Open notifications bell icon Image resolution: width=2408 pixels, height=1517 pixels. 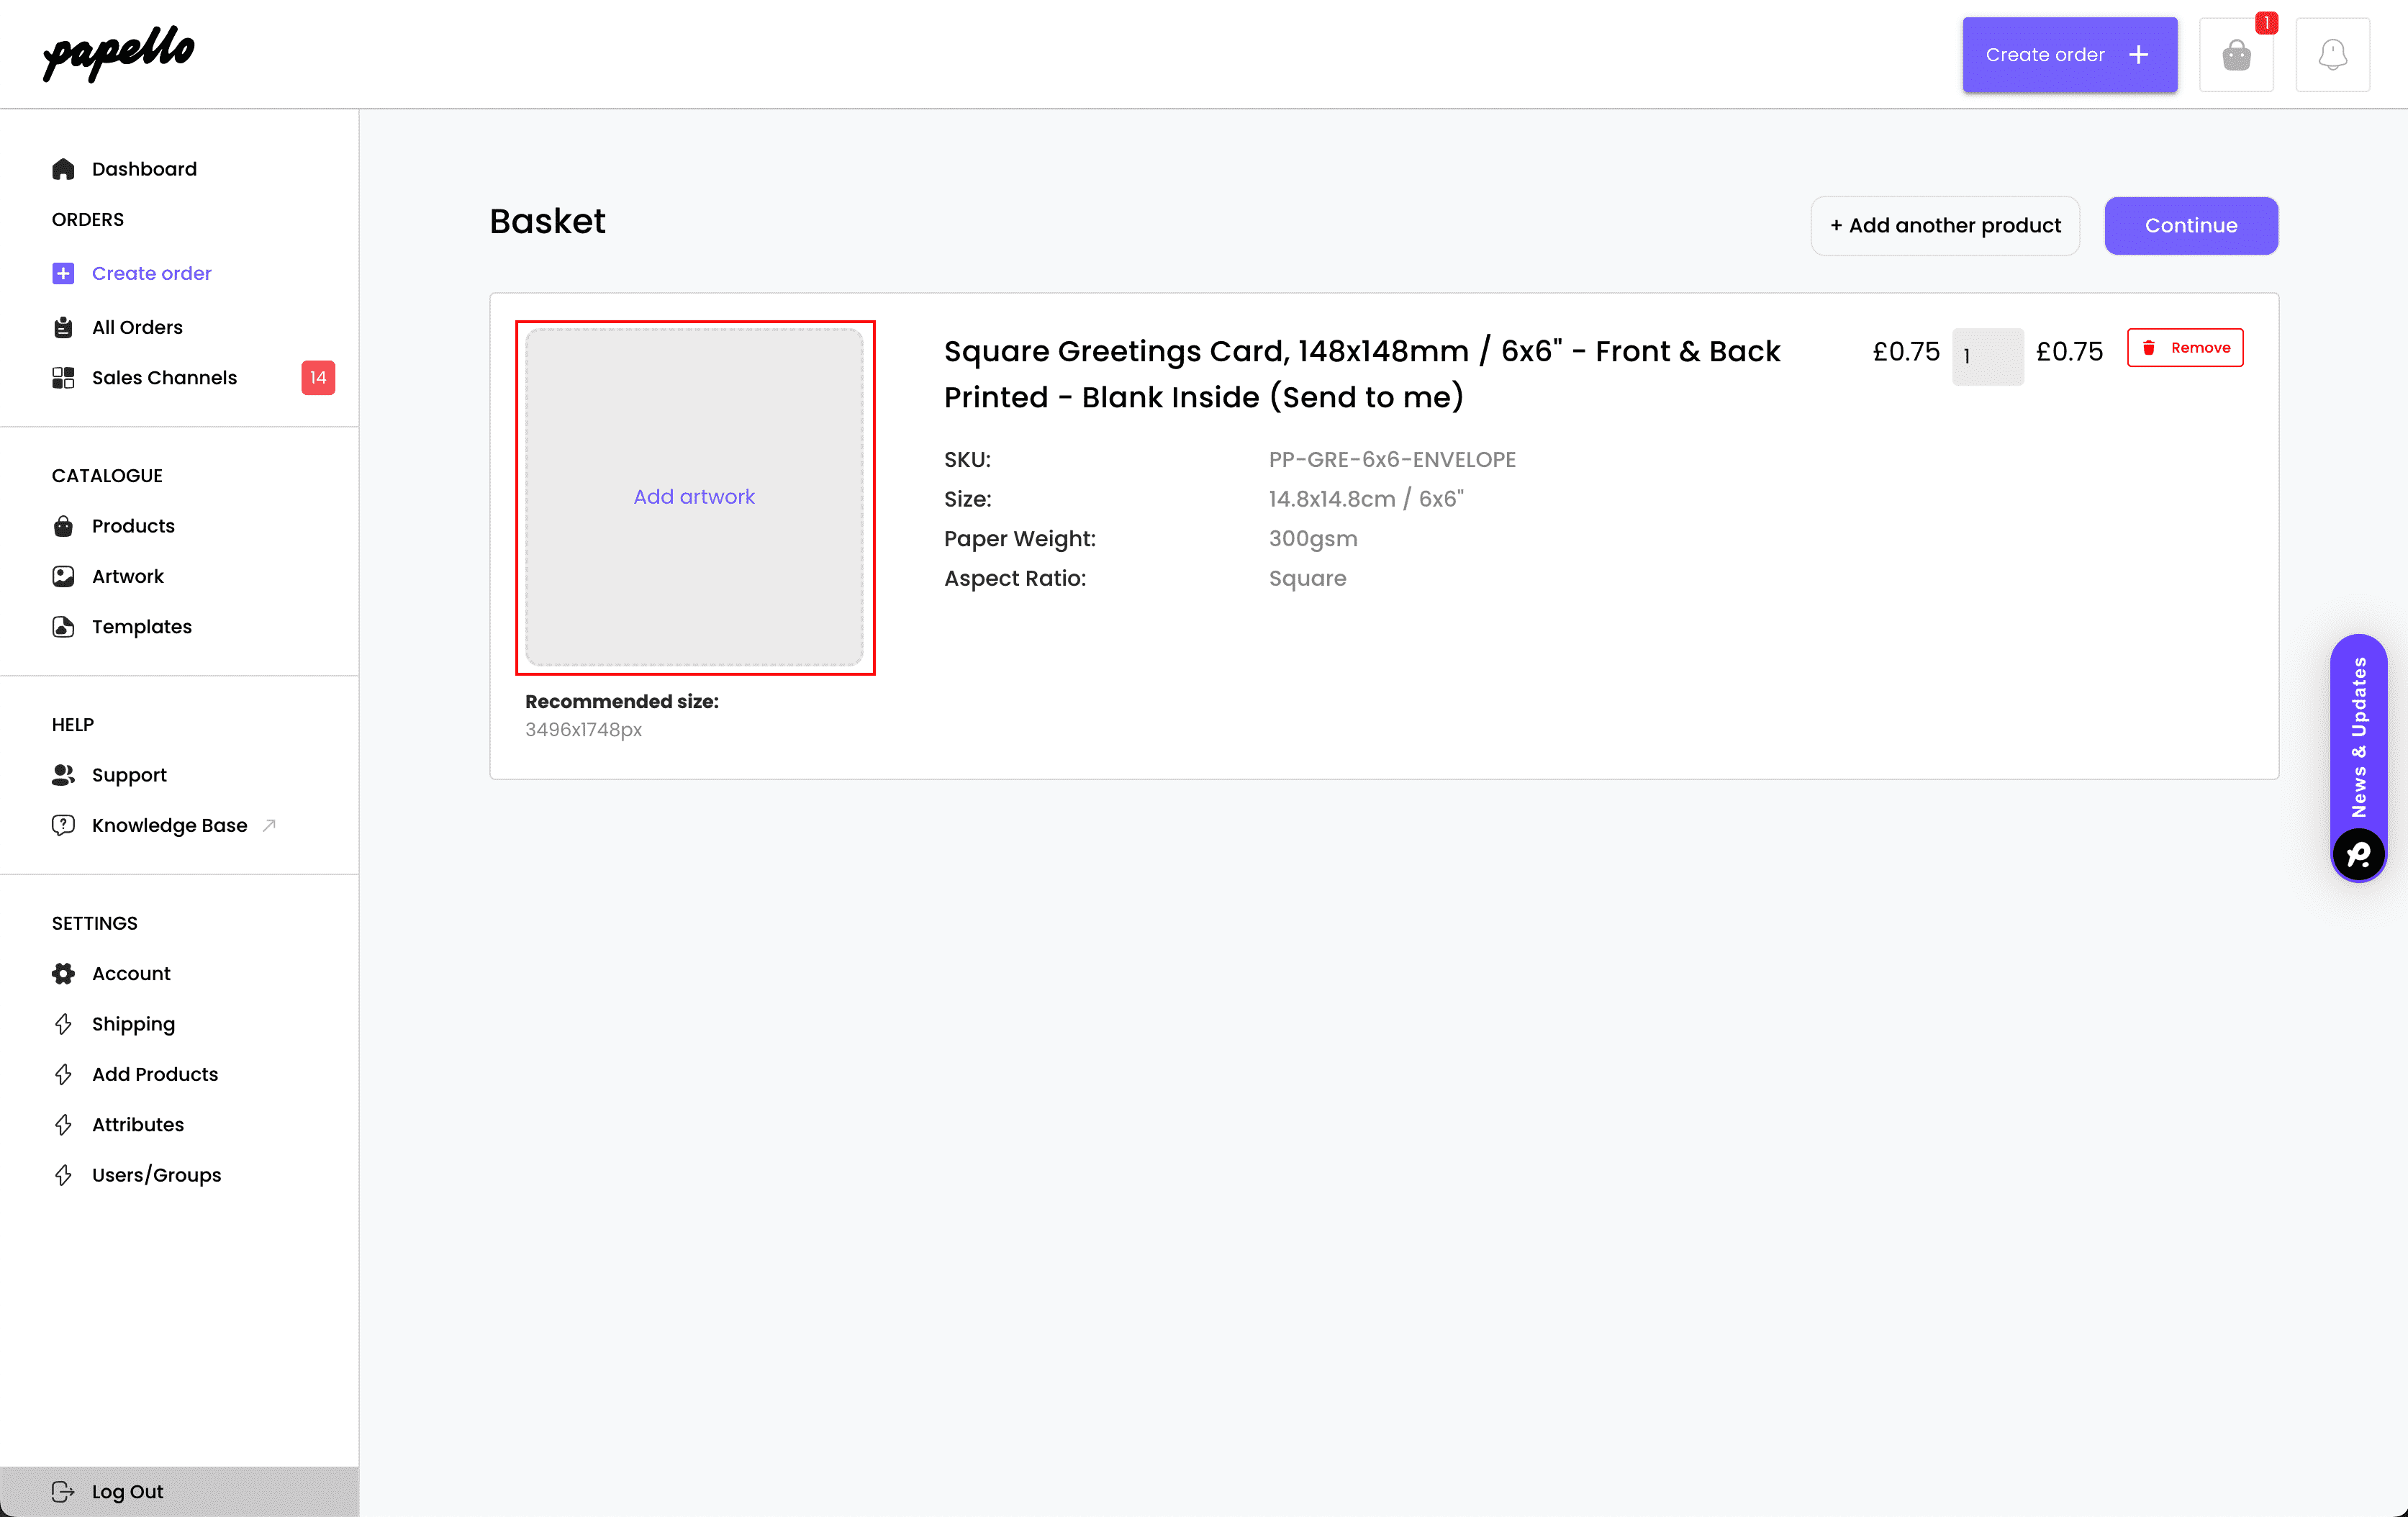[x=2332, y=55]
